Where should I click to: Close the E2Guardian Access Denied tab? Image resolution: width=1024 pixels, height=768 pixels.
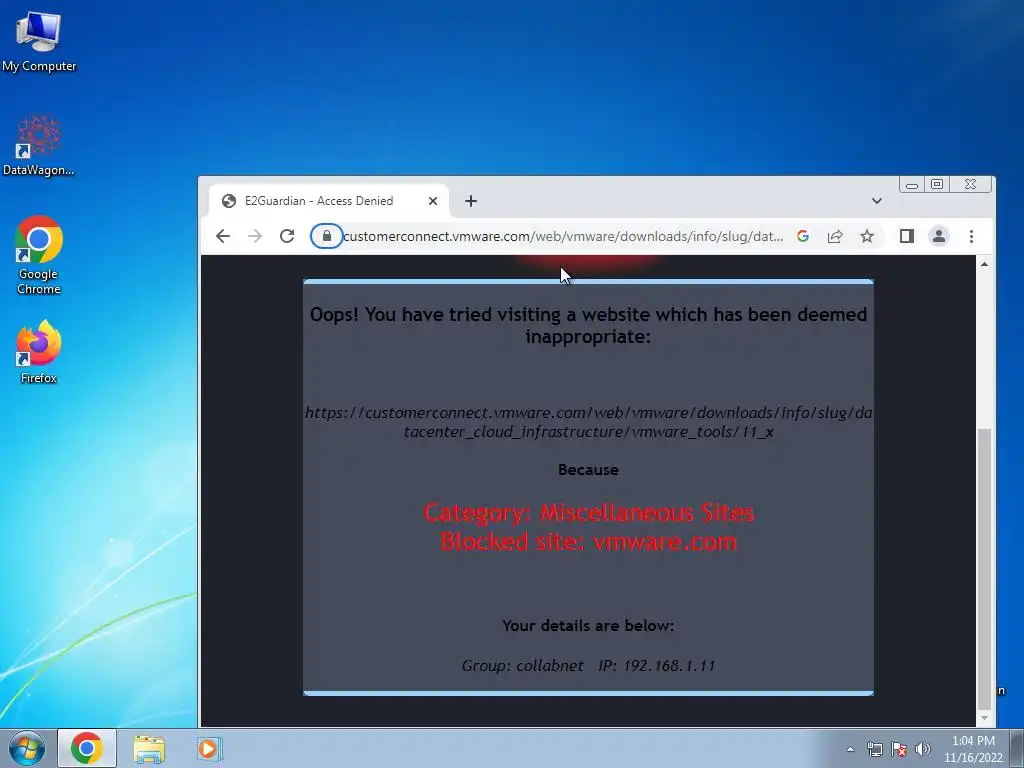tap(432, 201)
